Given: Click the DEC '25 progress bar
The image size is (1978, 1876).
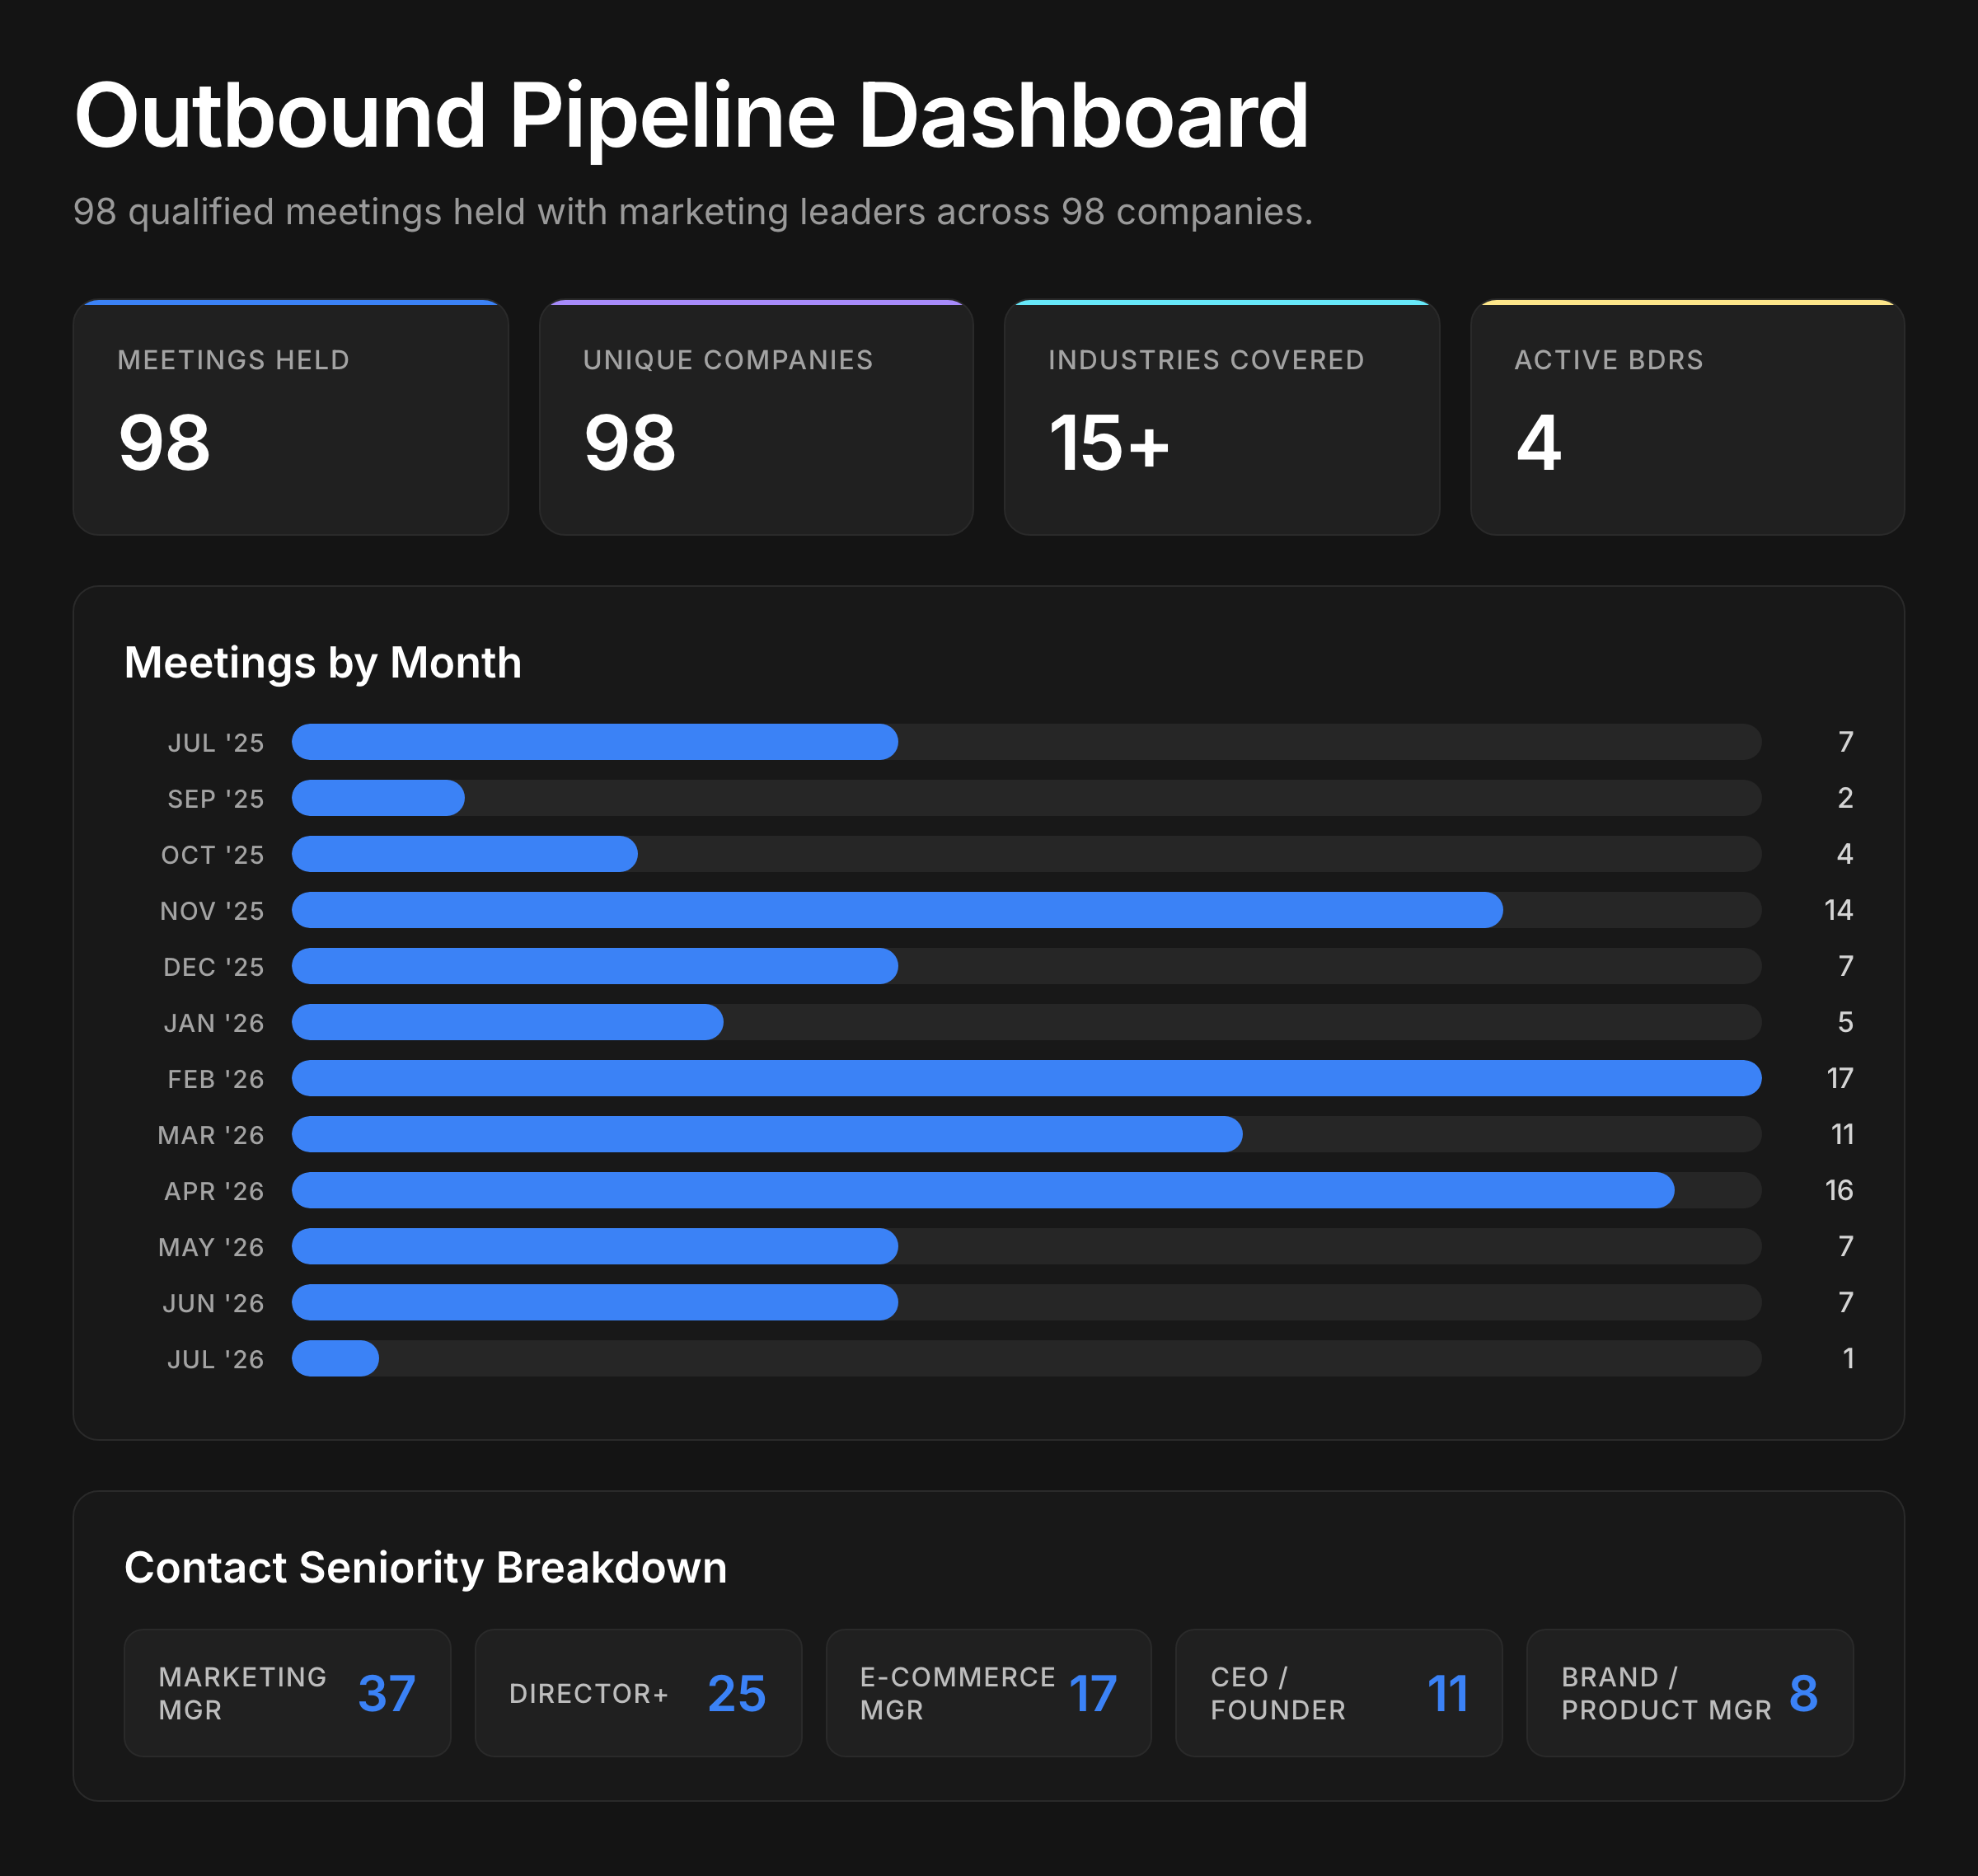Looking at the screenshot, I should click(x=1026, y=966).
